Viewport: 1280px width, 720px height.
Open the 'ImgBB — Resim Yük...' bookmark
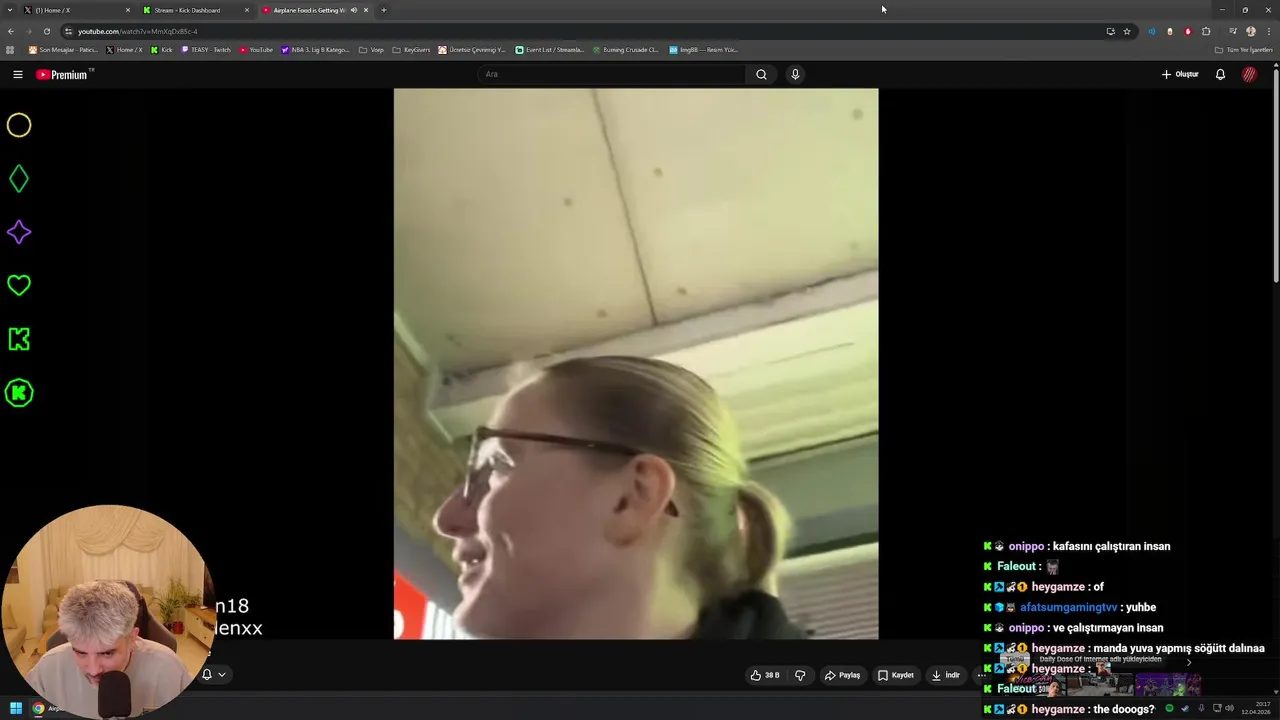(x=703, y=49)
